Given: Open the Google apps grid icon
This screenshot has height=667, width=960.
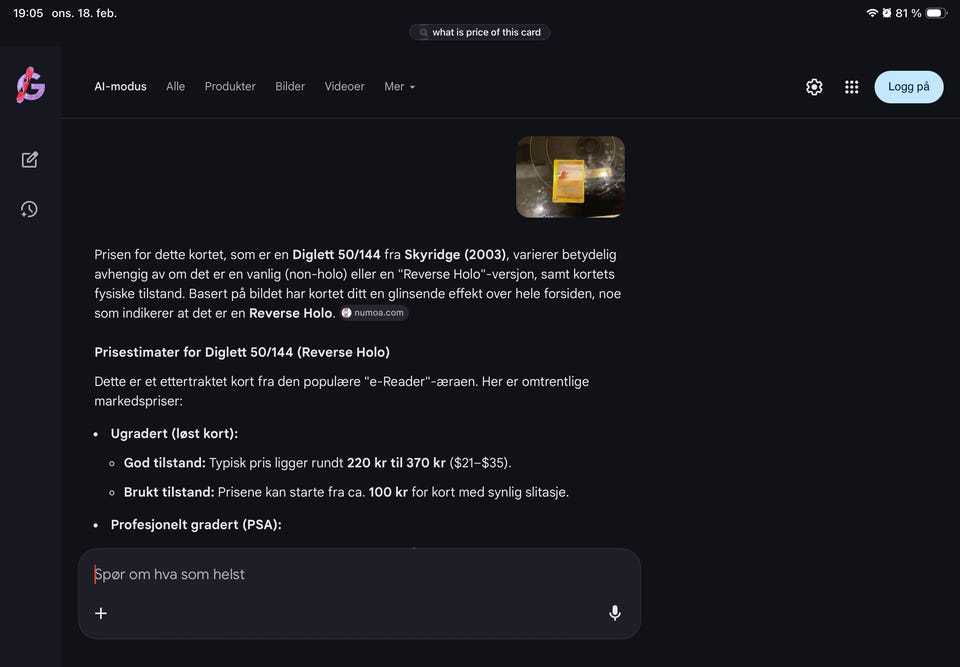Looking at the screenshot, I should click(x=851, y=87).
